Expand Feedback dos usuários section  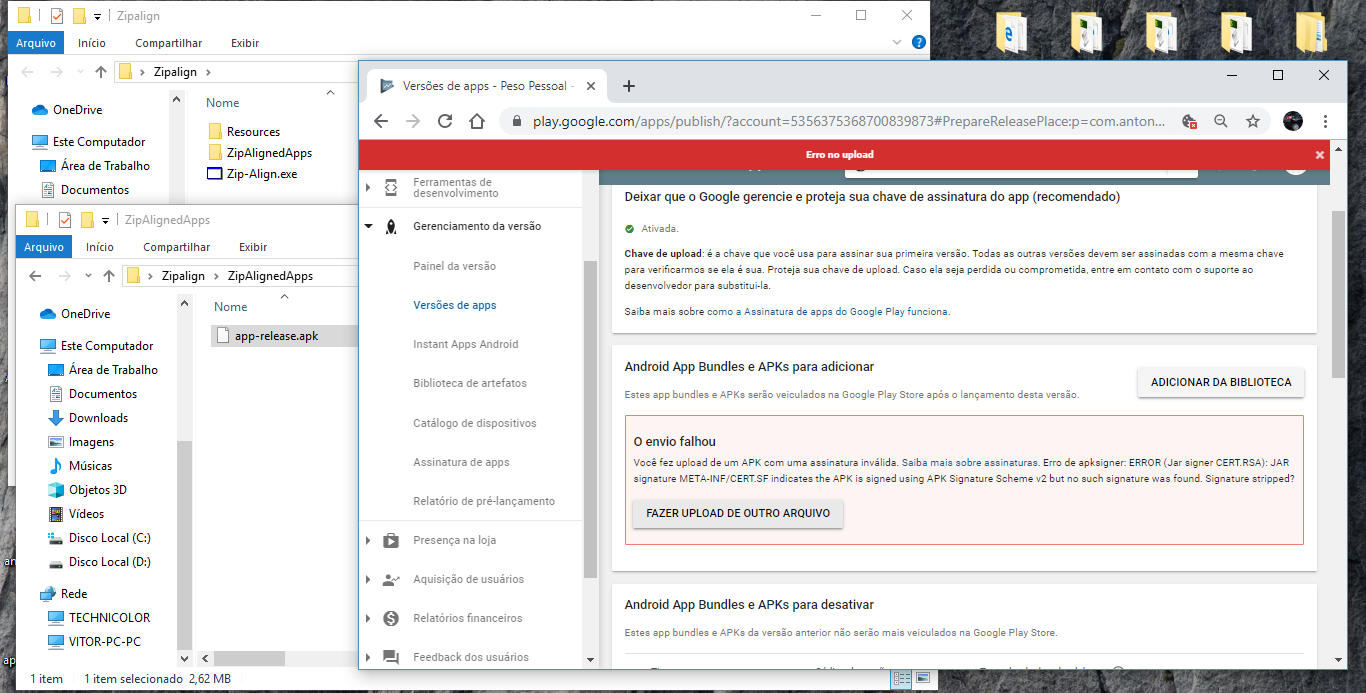pyautogui.click(x=368, y=657)
